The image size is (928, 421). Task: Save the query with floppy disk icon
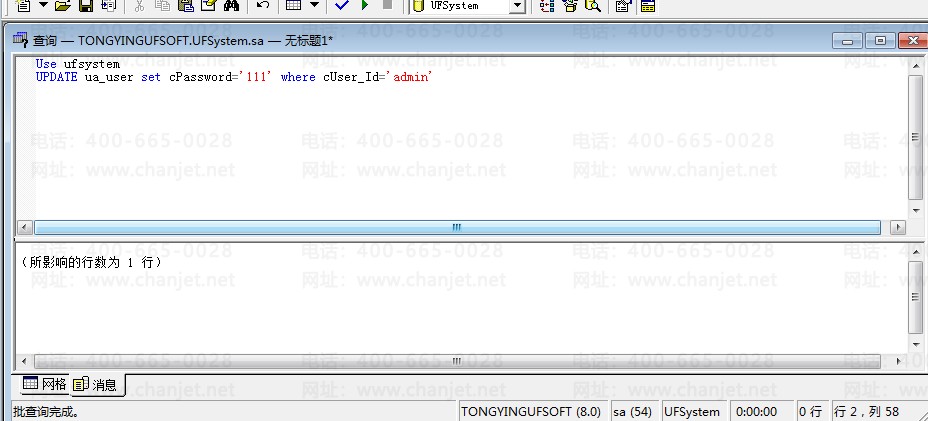point(86,5)
